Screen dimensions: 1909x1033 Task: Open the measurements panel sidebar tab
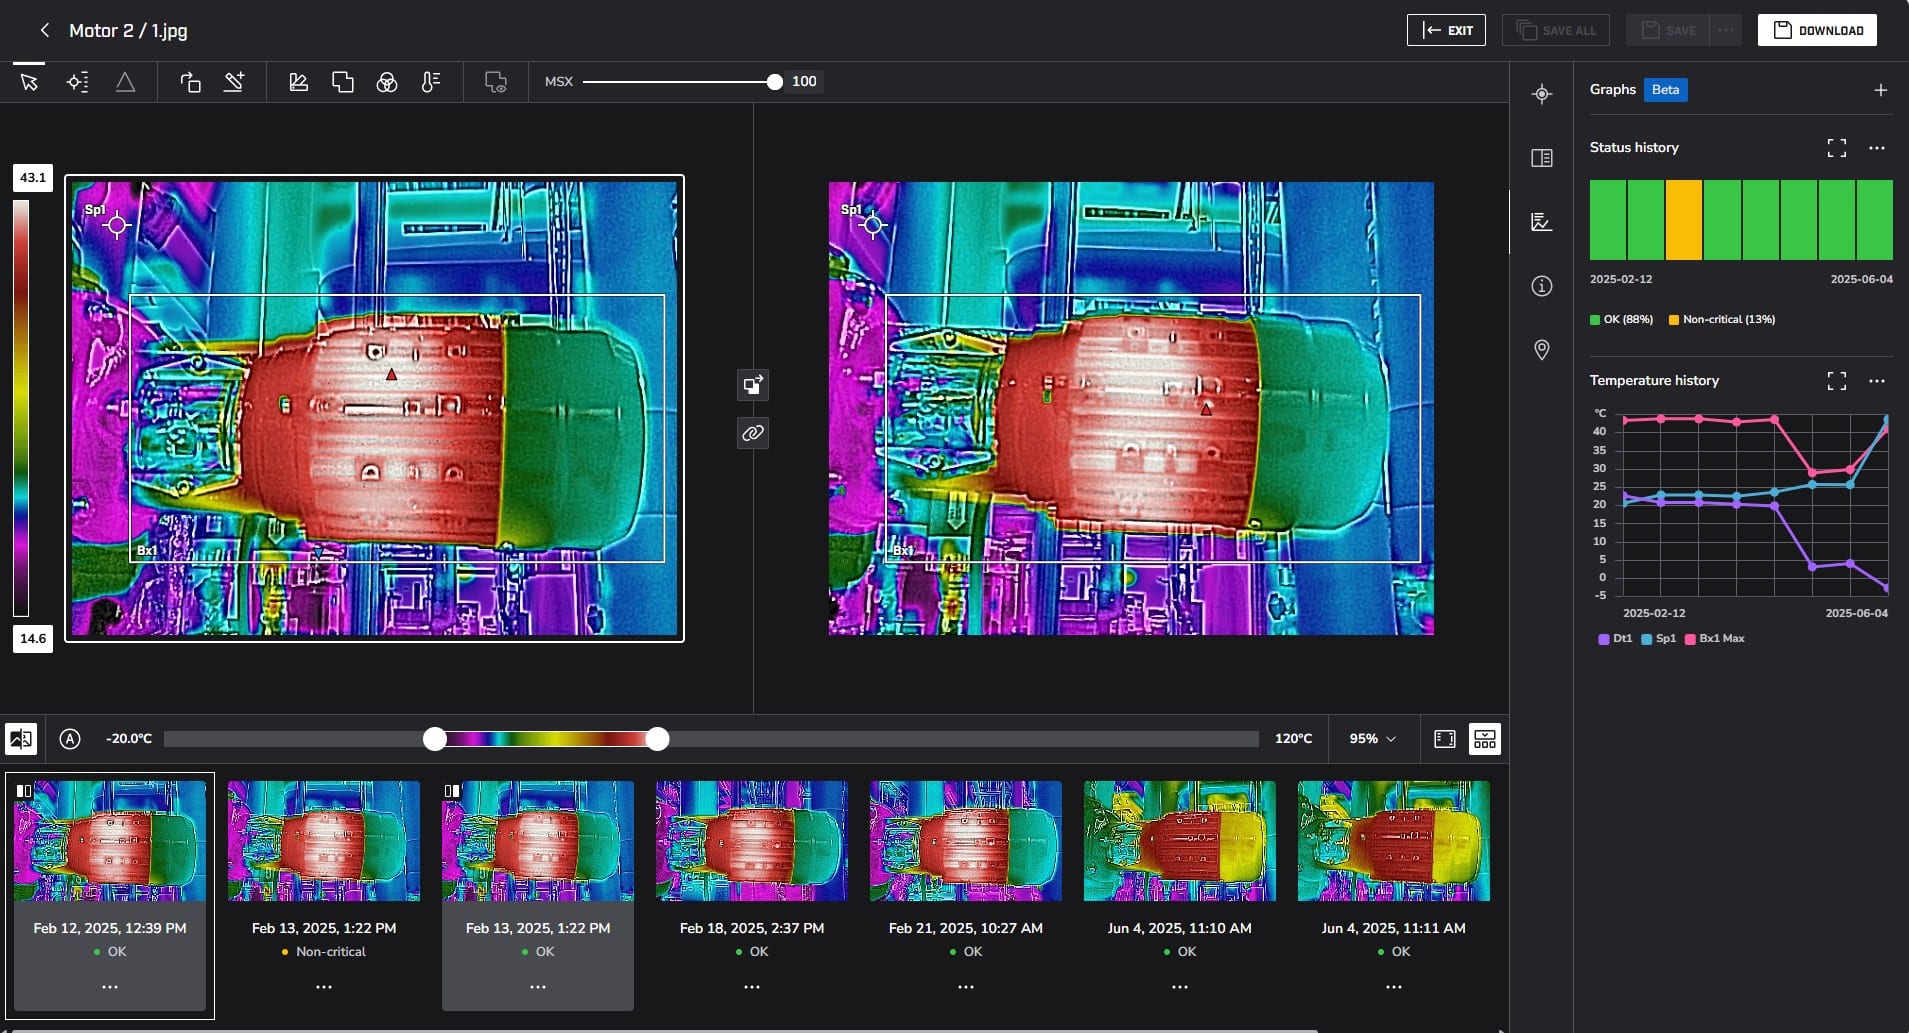1541,94
